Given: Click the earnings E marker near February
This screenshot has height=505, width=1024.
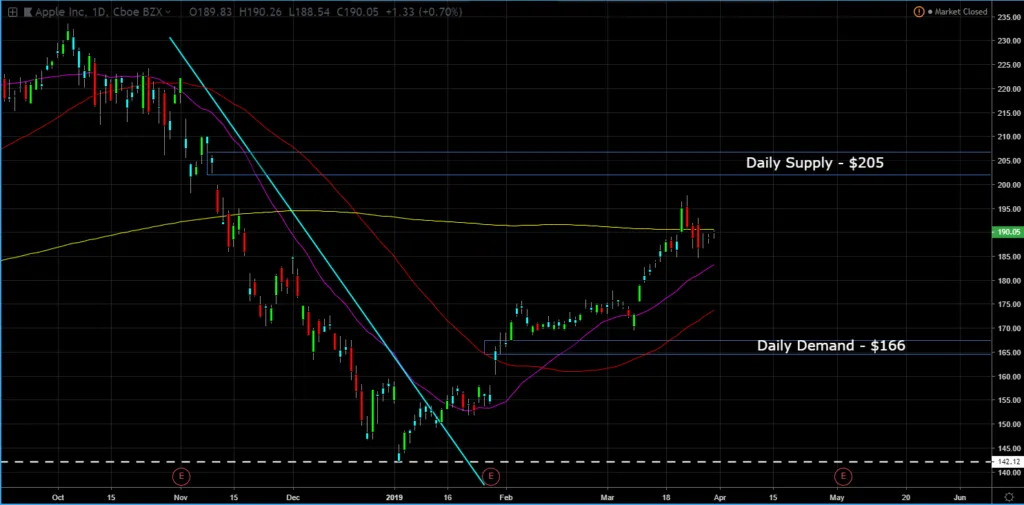Looking at the screenshot, I should point(490,476).
